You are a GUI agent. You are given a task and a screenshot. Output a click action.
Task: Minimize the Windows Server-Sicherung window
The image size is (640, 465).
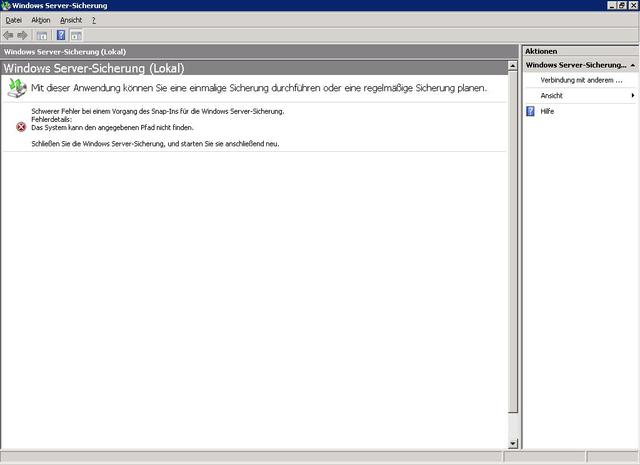click(612, 5)
